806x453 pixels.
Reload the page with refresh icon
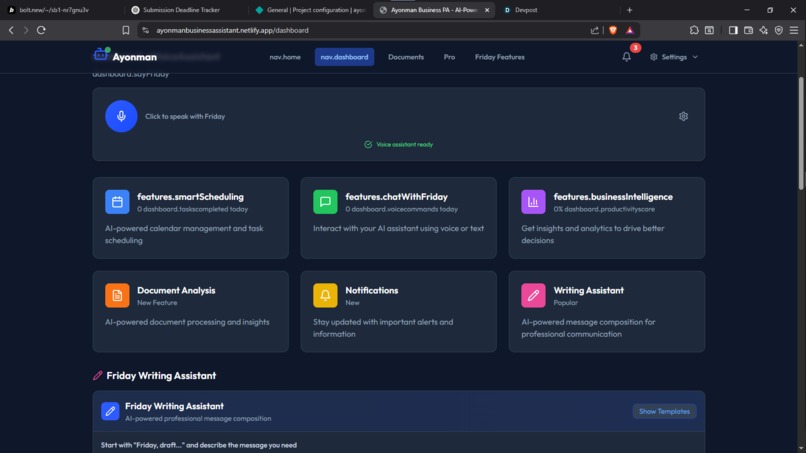tap(41, 30)
